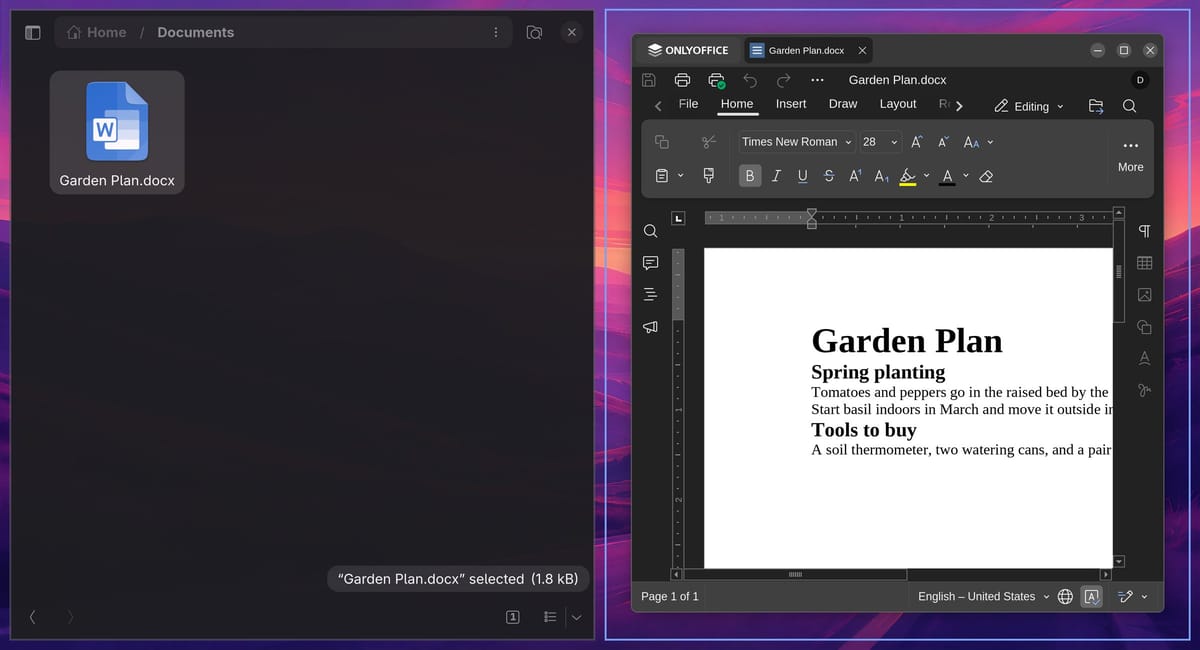Open Signature settings in right sidebar

tap(1145, 390)
